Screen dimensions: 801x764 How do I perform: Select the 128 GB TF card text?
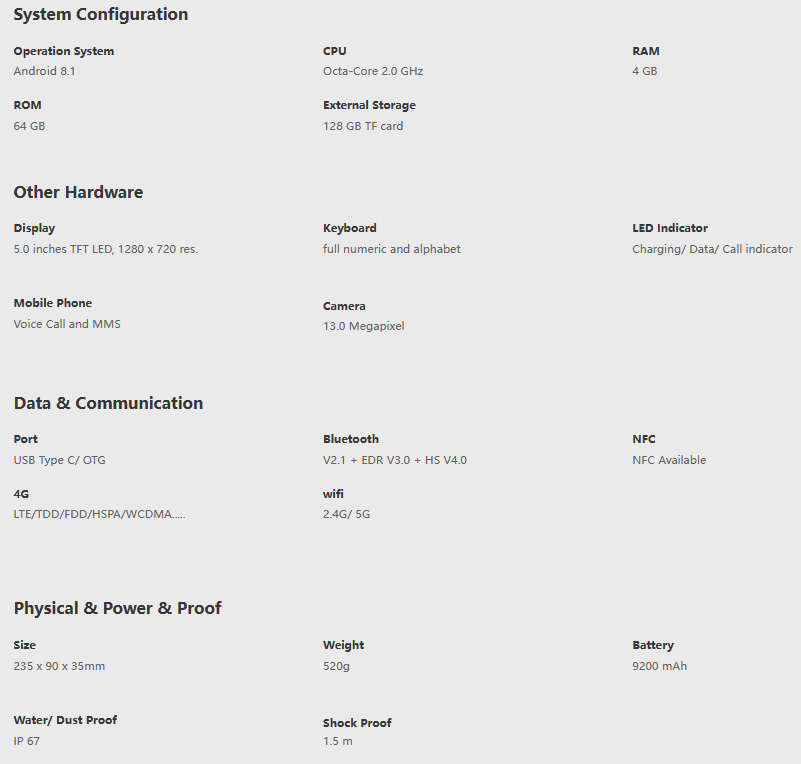[363, 126]
